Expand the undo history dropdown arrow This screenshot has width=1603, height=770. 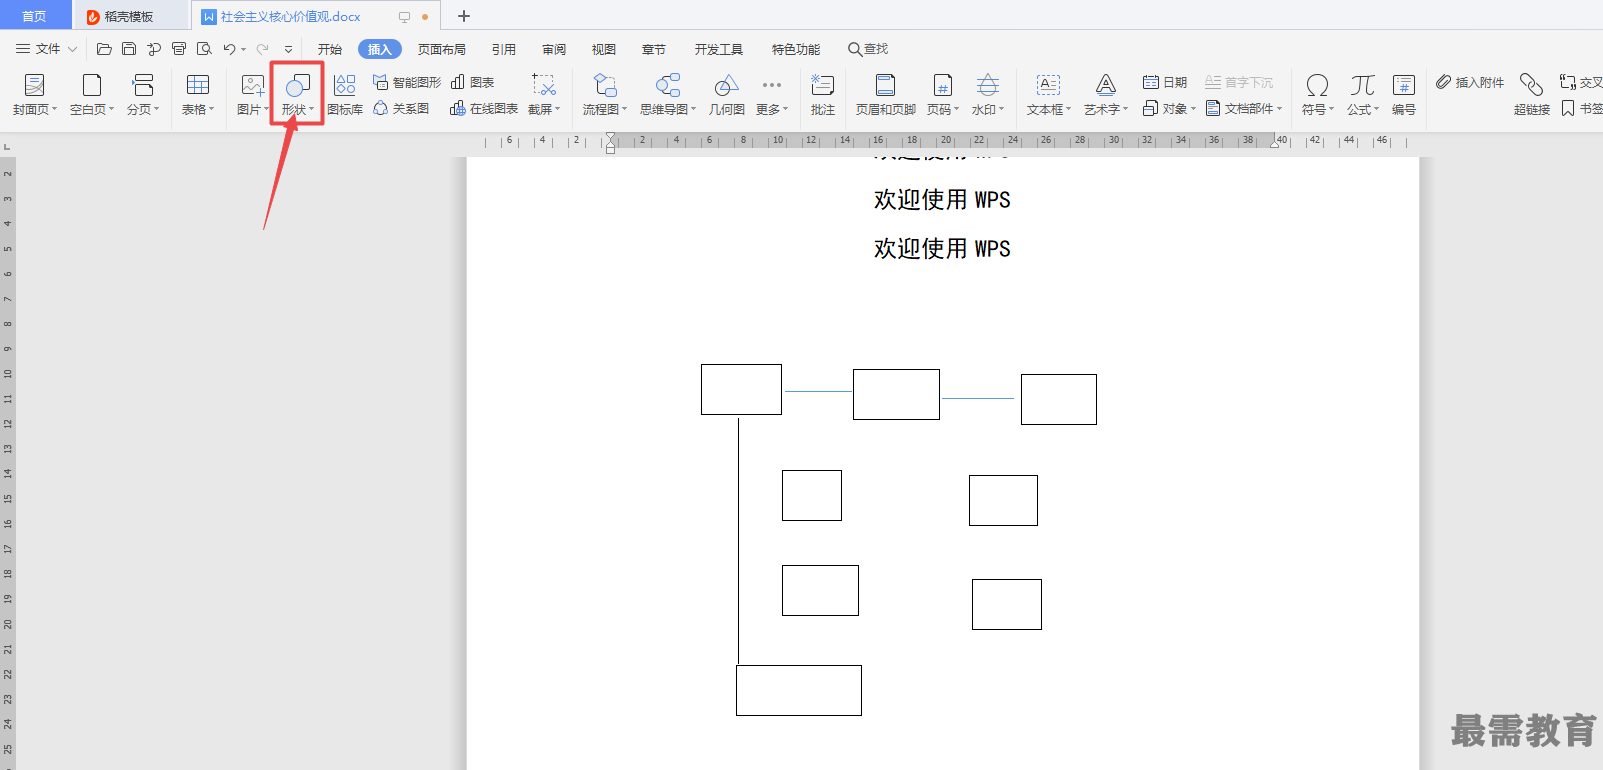(x=243, y=49)
